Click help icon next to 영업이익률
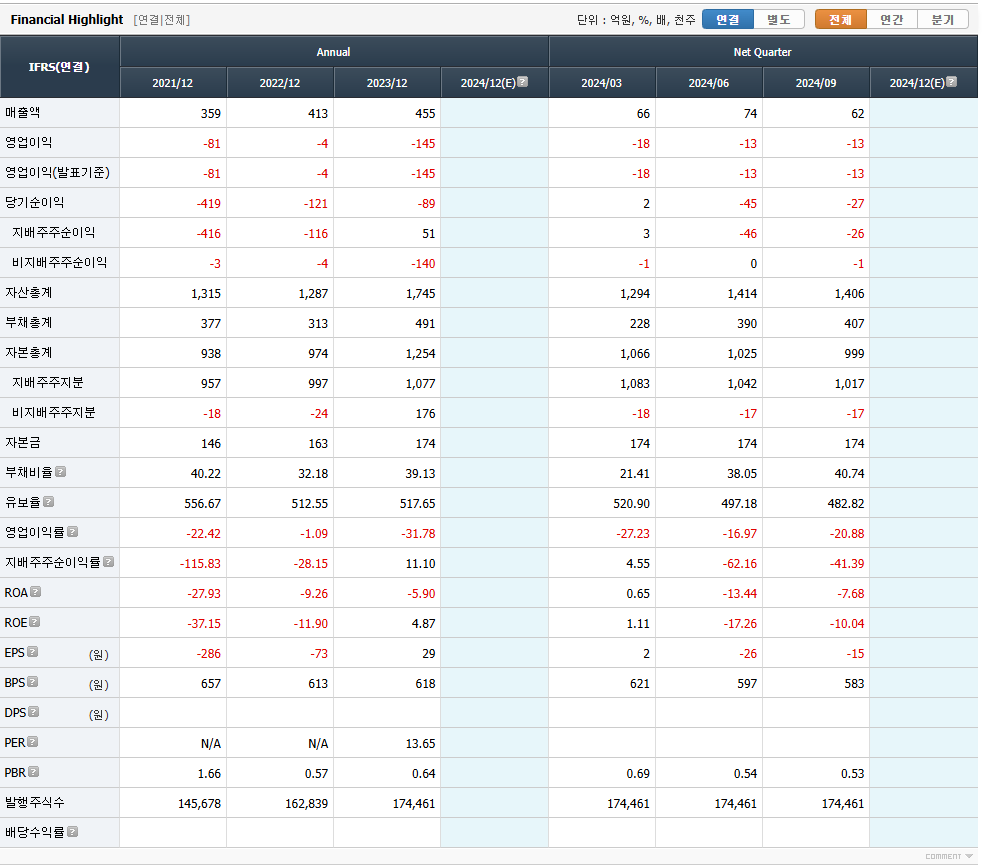This screenshot has width=982, height=868. pyautogui.click(x=73, y=533)
